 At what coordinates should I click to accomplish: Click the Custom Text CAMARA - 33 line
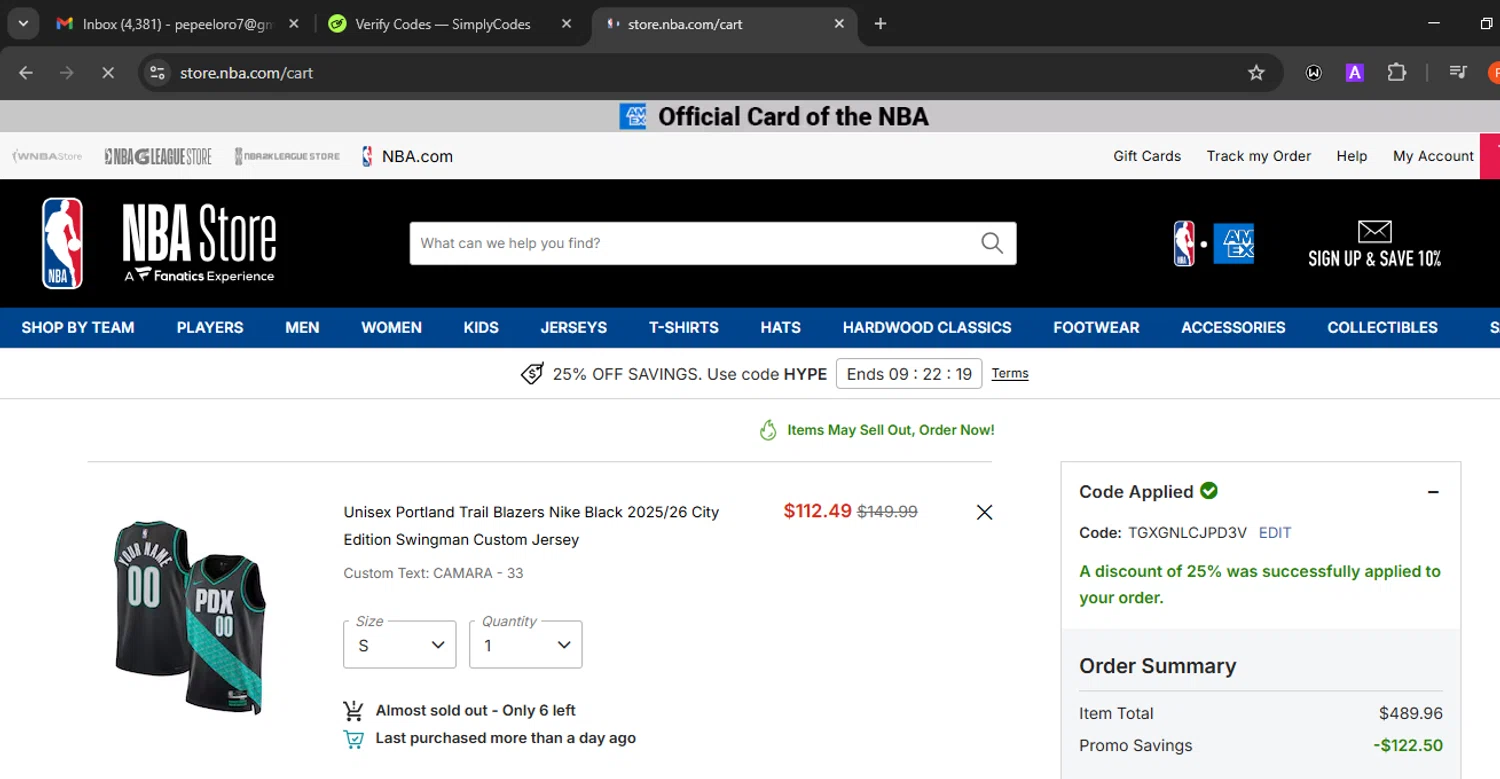pyautogui.click(x=433, y=573)
